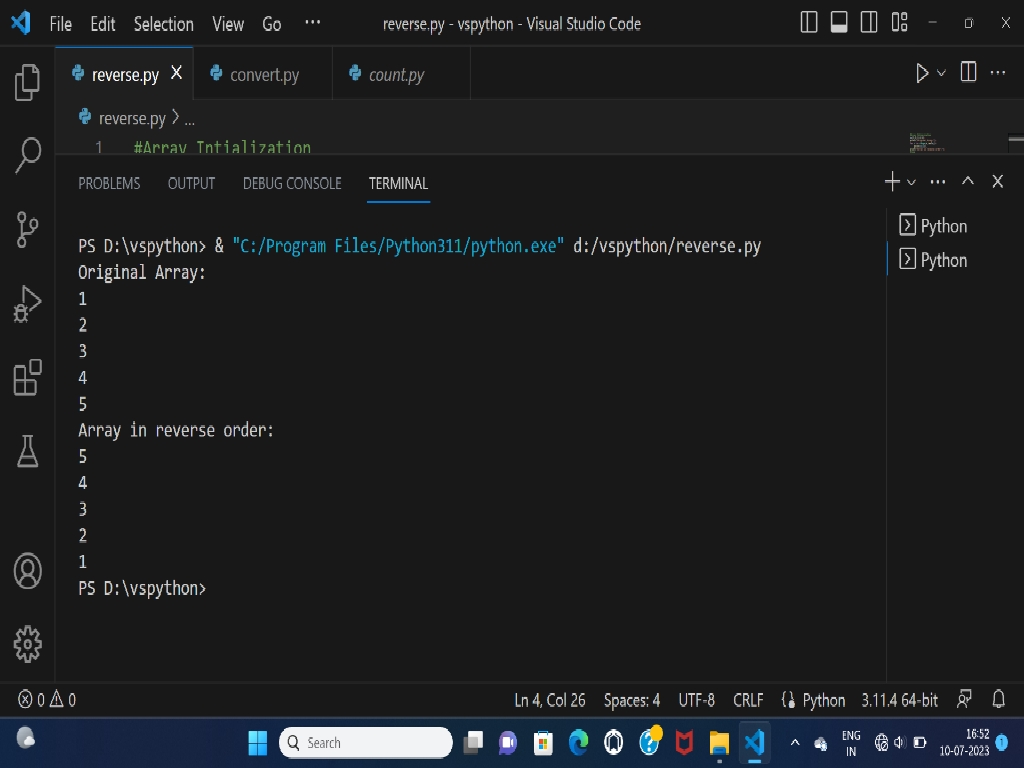Toggle Primary Side Bar layout icon
1024x768 pixels.
808,22
